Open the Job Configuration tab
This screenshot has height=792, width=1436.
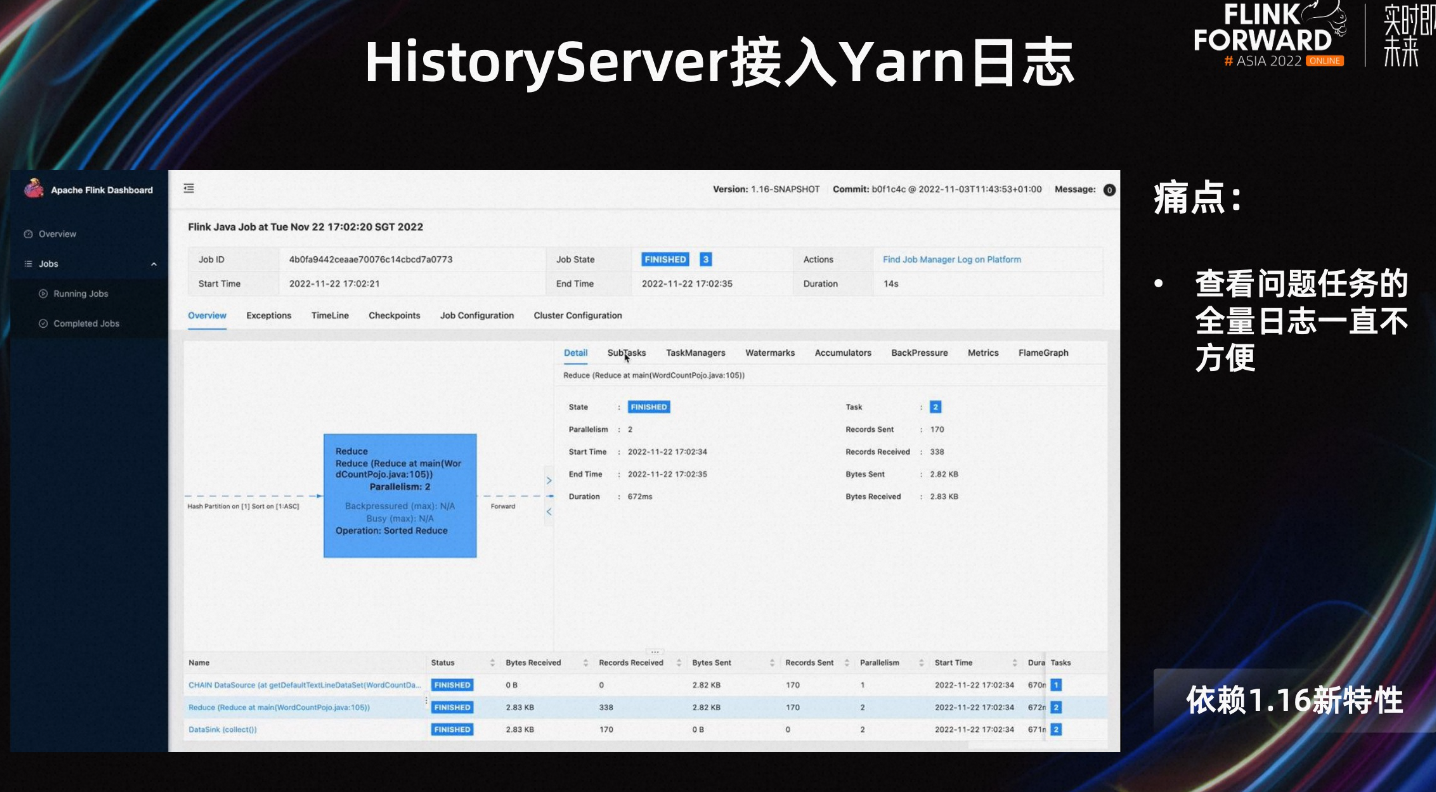(x=477, y=315)
